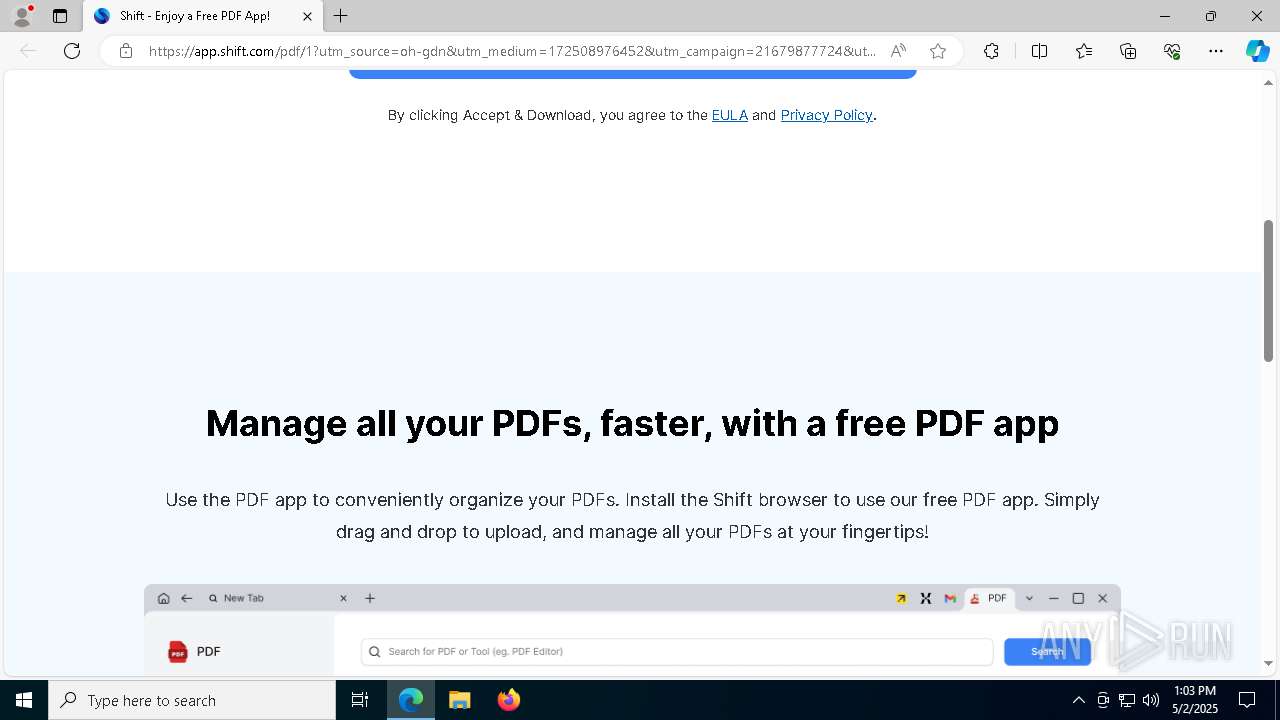
Task: Click the taskbar search box
Action: (192, 700)
